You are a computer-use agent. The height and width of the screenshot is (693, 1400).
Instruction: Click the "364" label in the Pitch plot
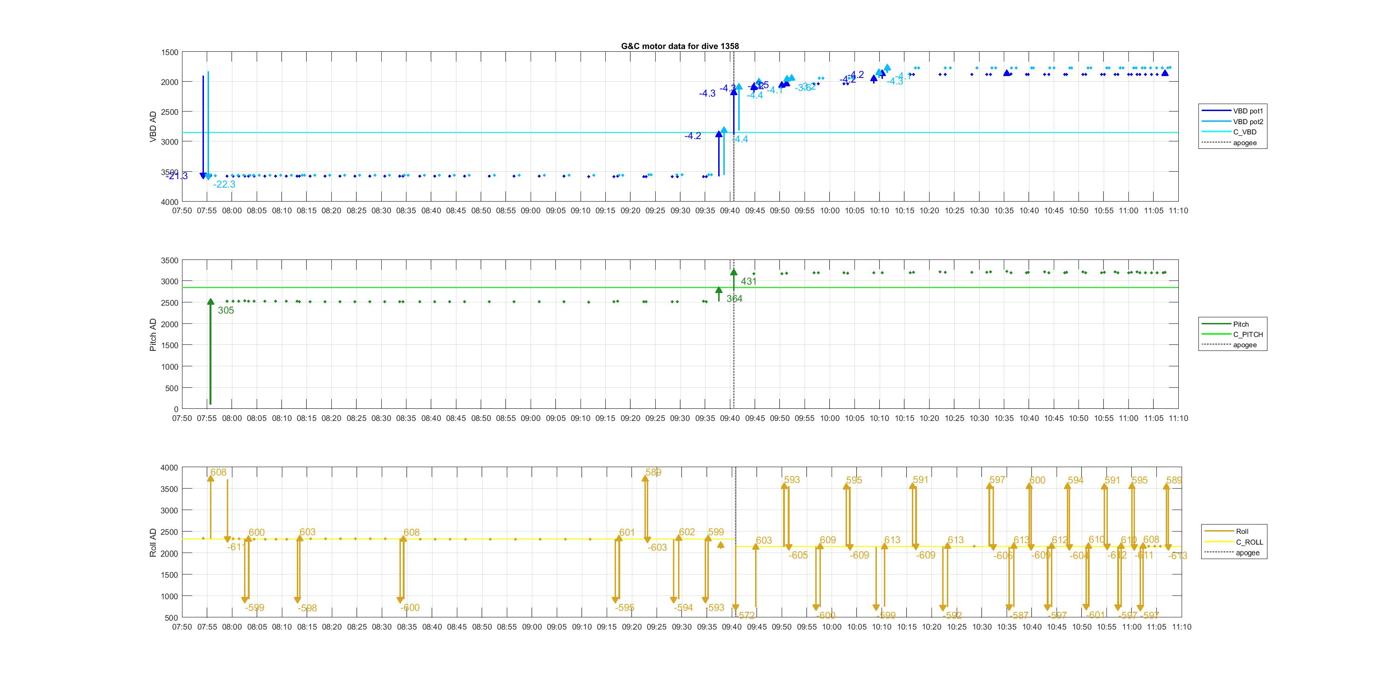735,298
